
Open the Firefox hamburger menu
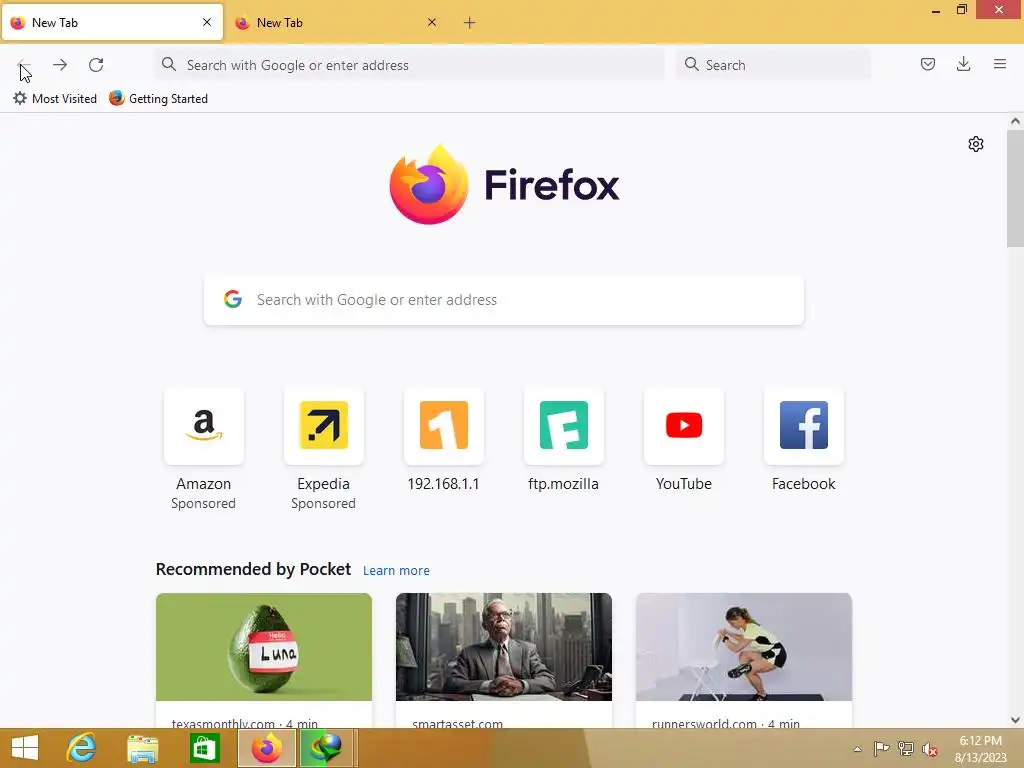pos(999,64)
